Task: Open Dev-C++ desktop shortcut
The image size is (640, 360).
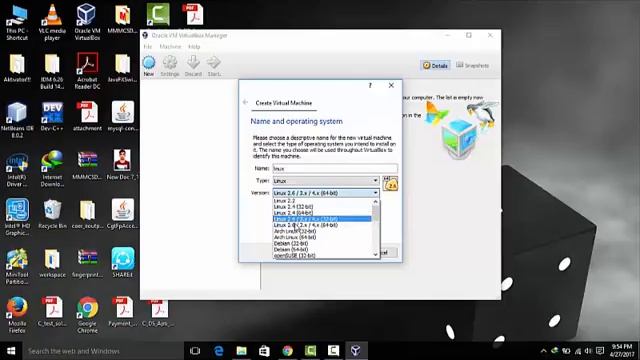Action: [x=52, y=116]
